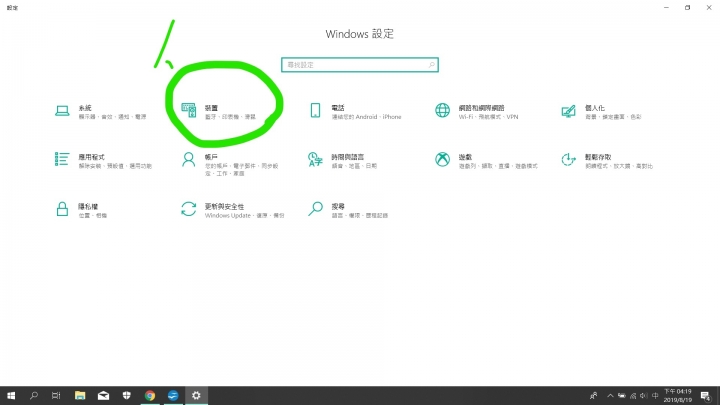Open the 搜尋 (Search) magnifier settings icon

(x=315, y=209)
